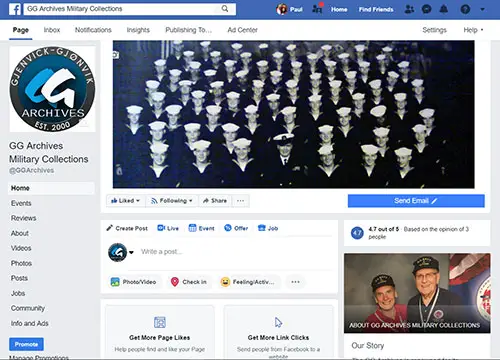The height and width of the screenshot is (360, 500).
Task: Select Jobs in the sidebar
Action: tap(18, 293)
